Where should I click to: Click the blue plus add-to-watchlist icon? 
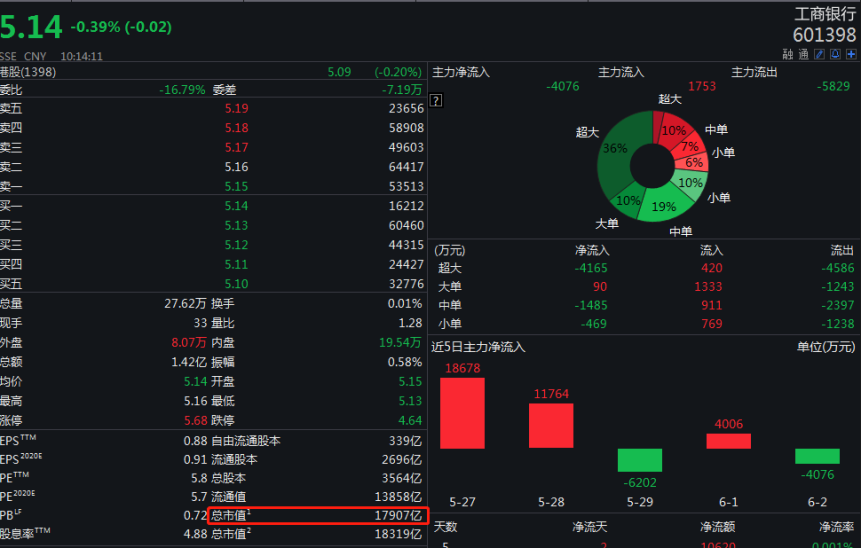click(x=850, y=54)
